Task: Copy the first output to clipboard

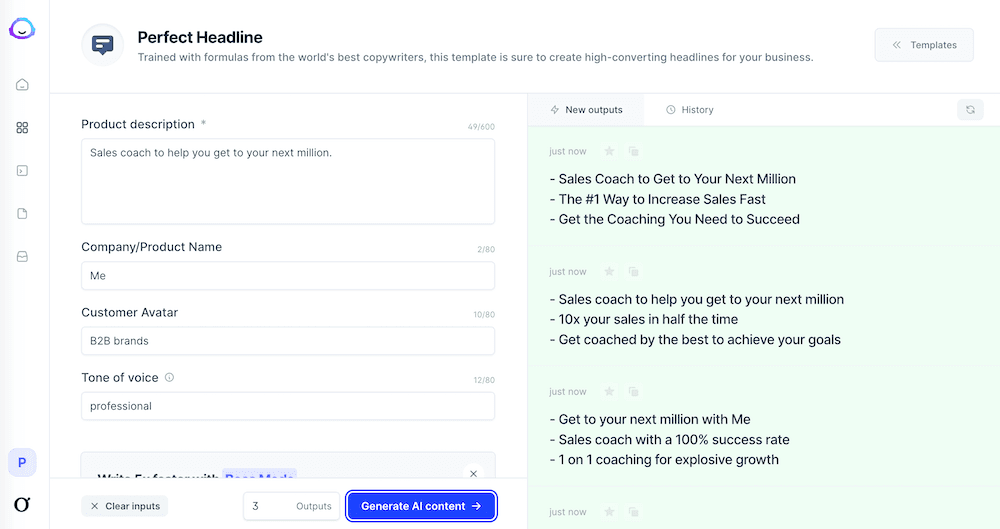Action: tap(633, 152)
